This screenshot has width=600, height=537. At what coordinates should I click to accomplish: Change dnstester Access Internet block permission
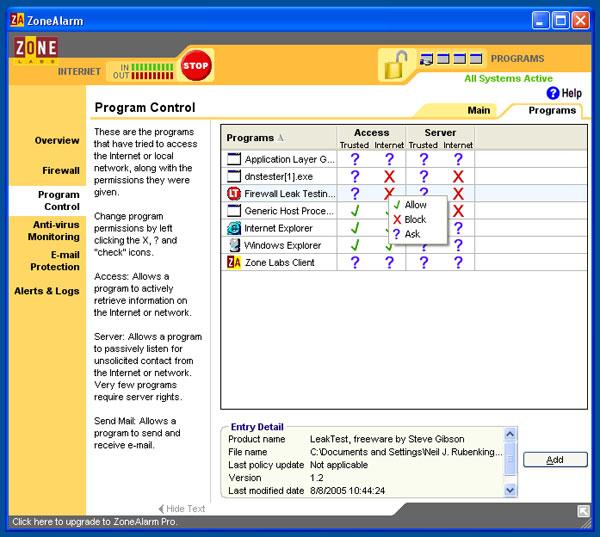pos(389,176)
